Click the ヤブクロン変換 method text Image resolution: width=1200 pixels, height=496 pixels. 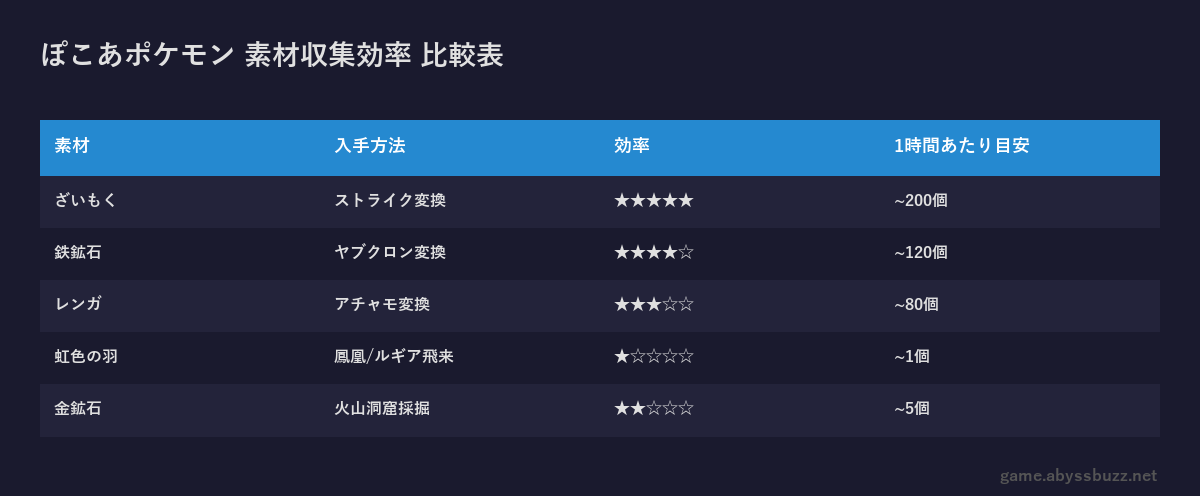(x=390, y=252)
